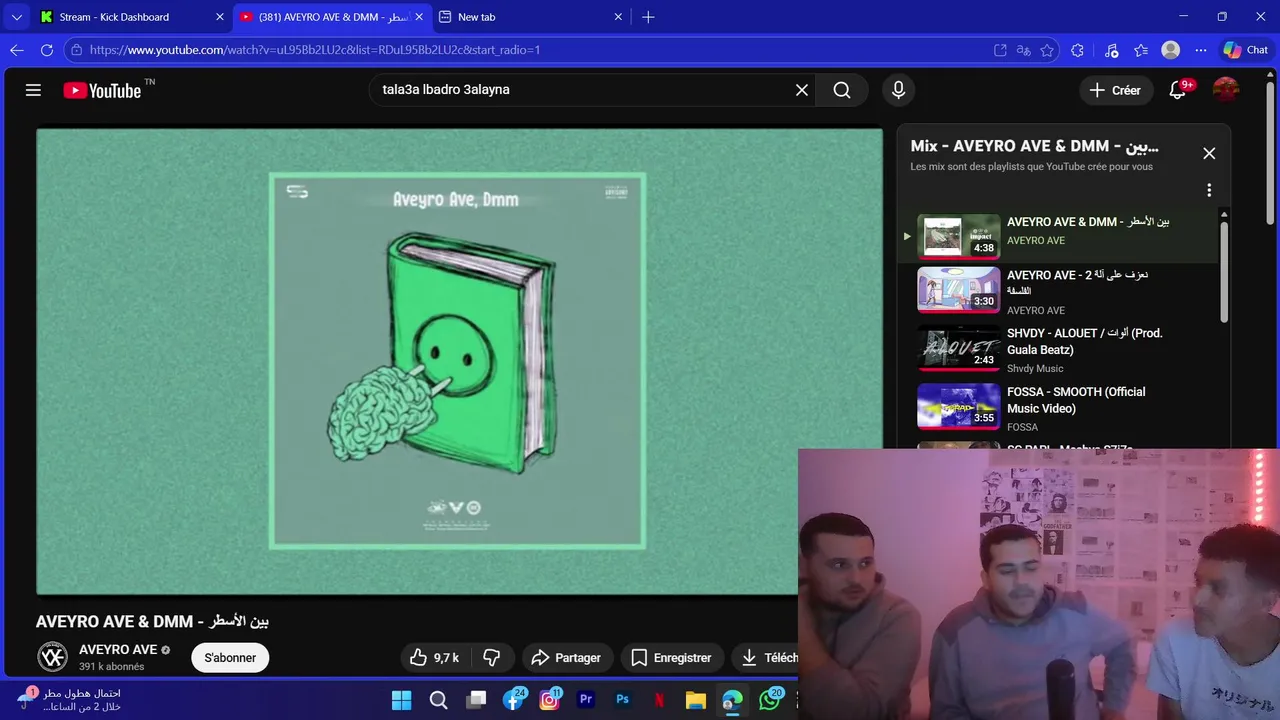The image size is (1280, 720).
Task: Open Instagram from the taskbar
Action: (x=549, y=700)
